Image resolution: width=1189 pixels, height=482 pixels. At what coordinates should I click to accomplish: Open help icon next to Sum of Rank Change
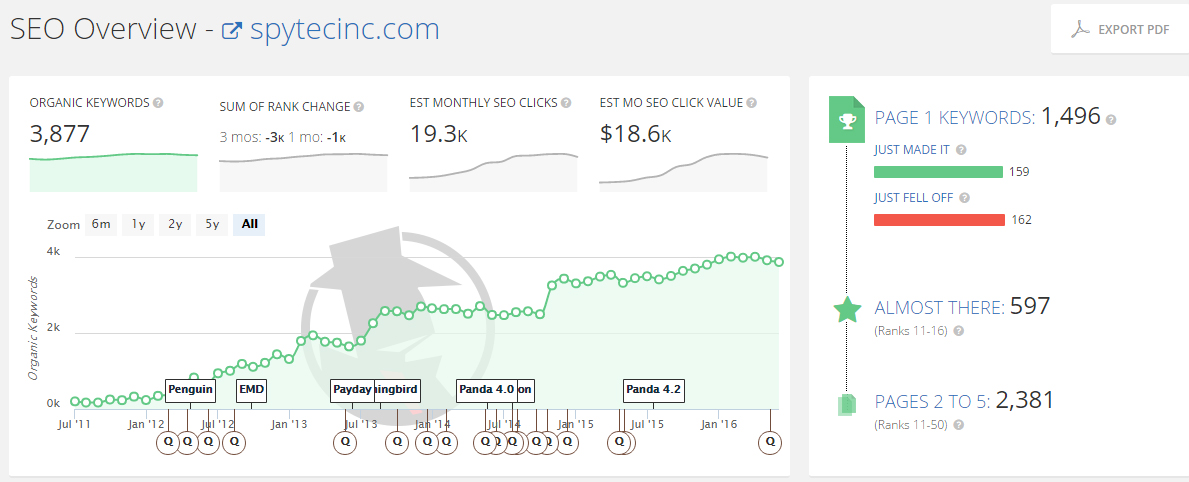pyautogui.click(x=359, y=107)
